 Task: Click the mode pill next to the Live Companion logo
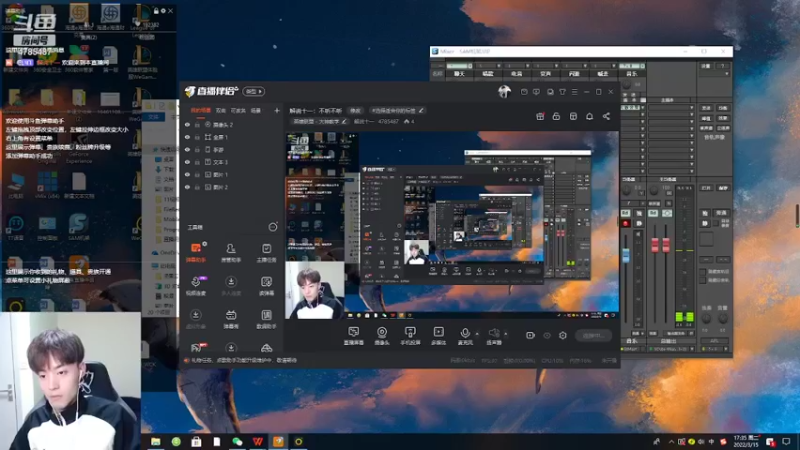point(254,91)
